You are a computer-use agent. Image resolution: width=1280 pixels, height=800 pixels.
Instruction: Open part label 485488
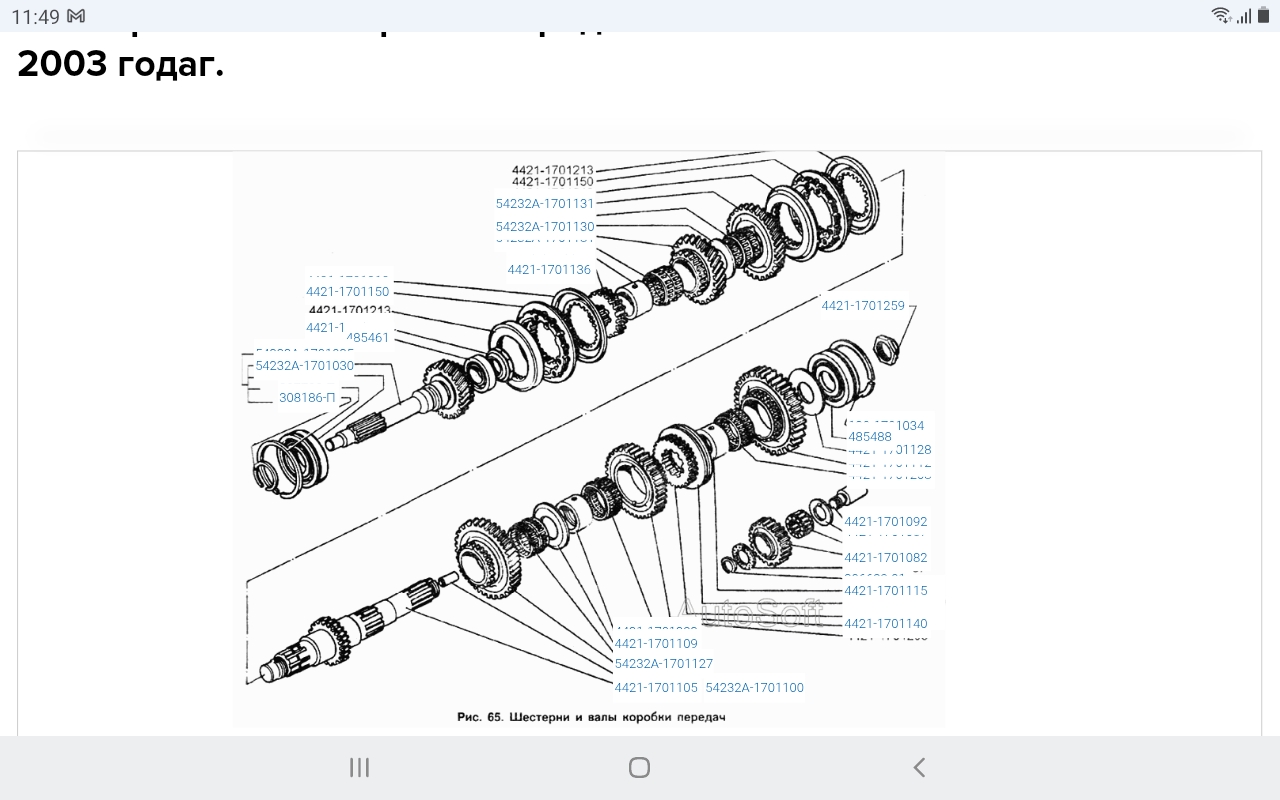pos(870,437)
